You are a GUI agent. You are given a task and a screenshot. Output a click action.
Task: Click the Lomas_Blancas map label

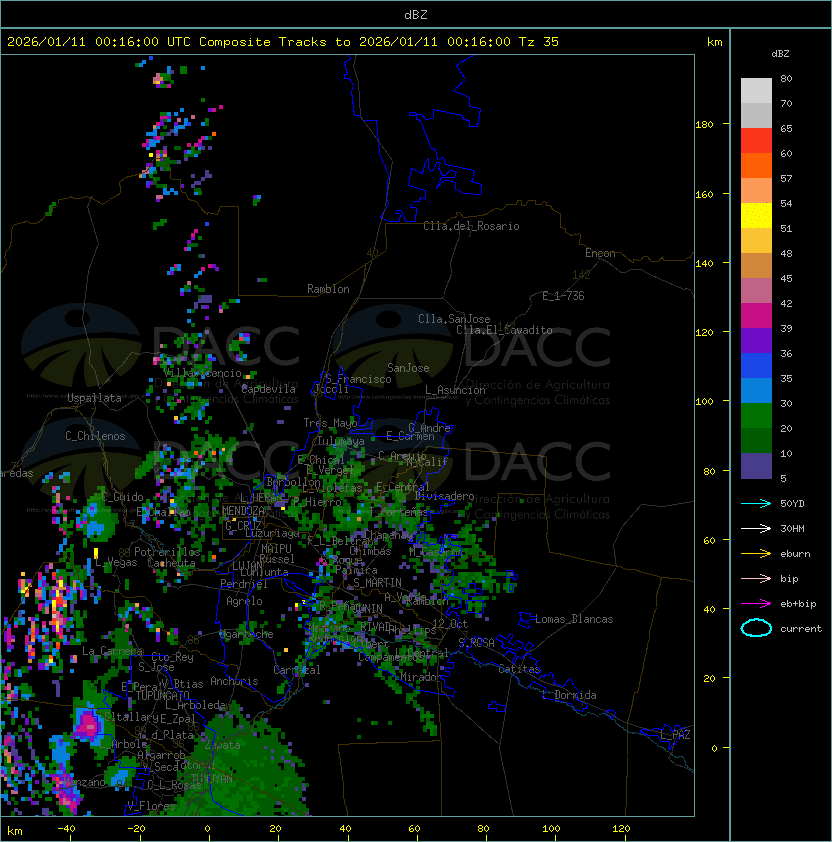coord(574,619)
